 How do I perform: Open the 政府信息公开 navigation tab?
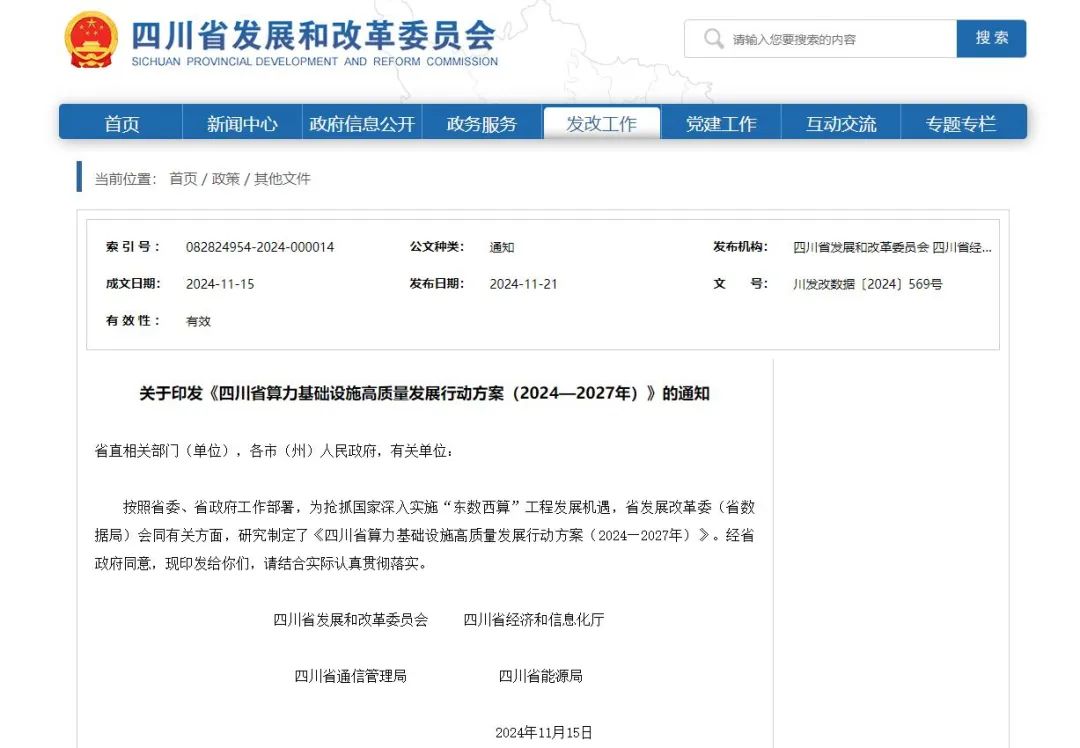tap(362, 123)
